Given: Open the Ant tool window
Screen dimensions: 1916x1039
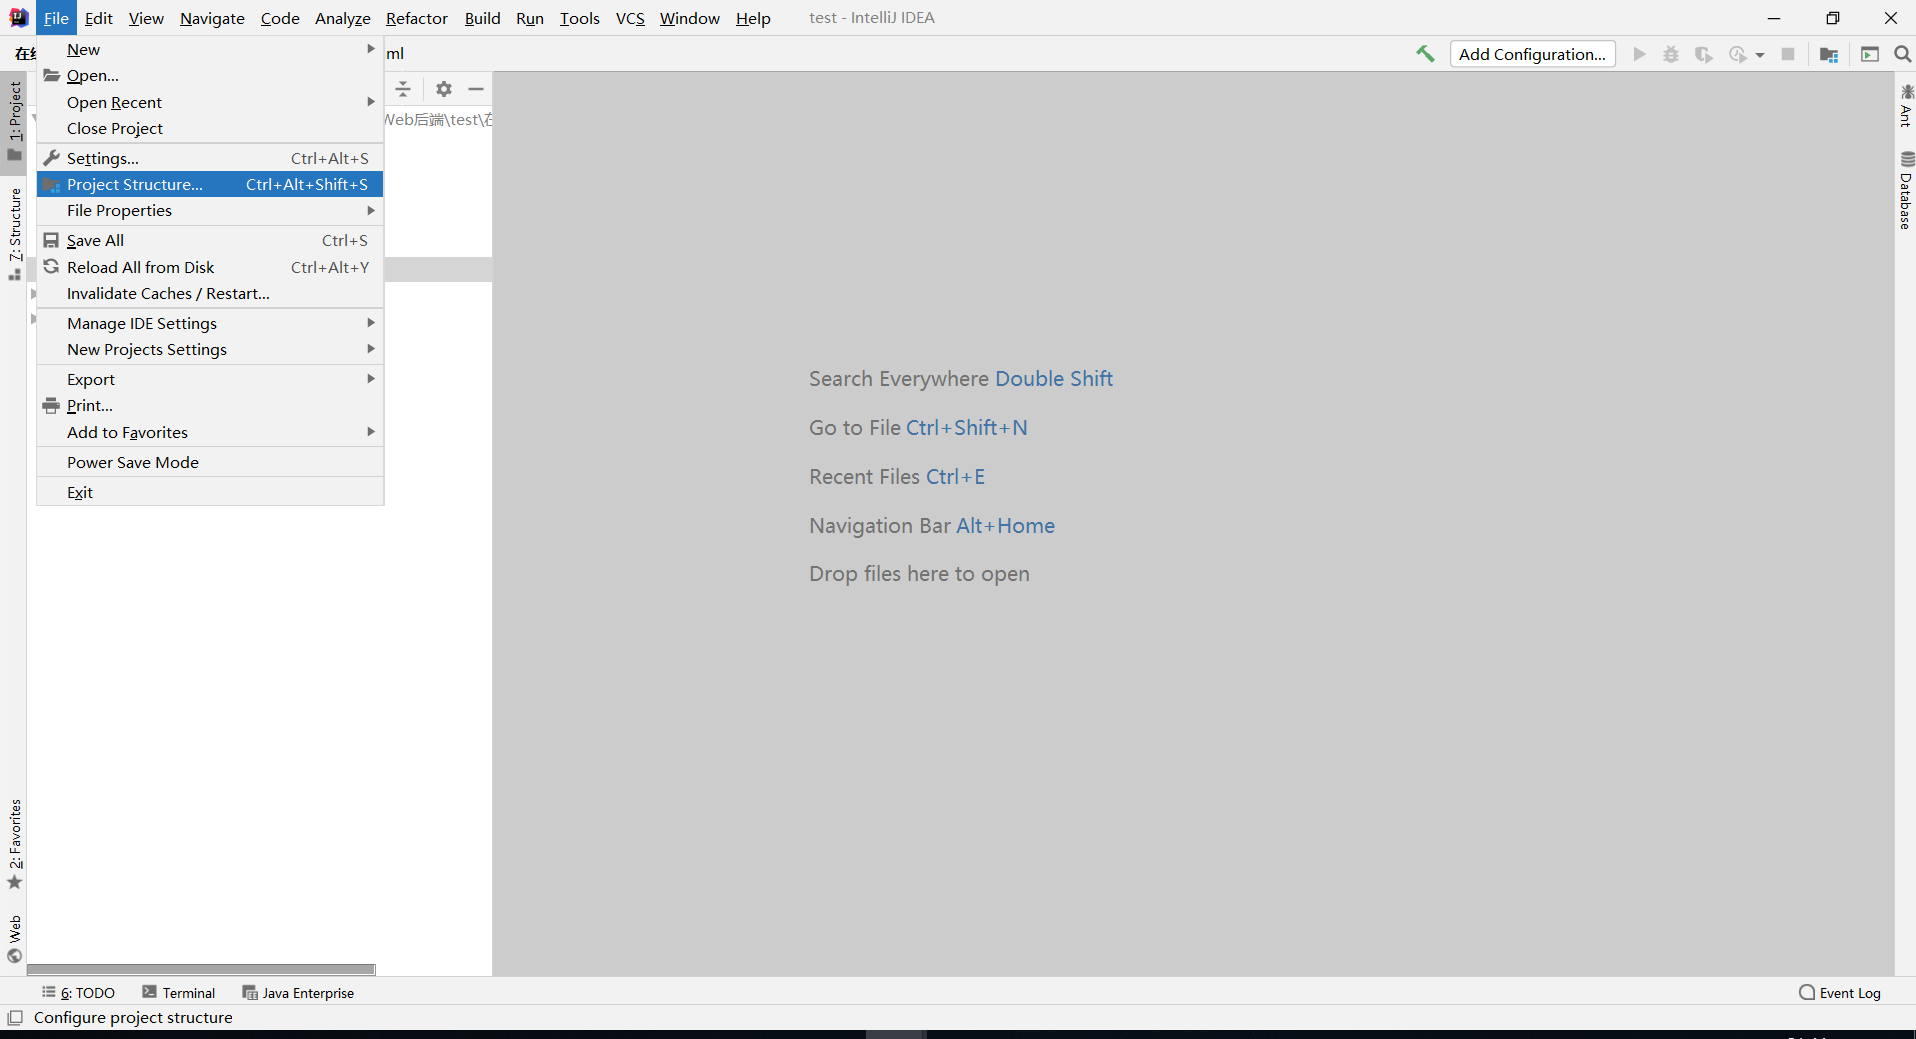Looking at the screenshot, I should (1906, 106).
